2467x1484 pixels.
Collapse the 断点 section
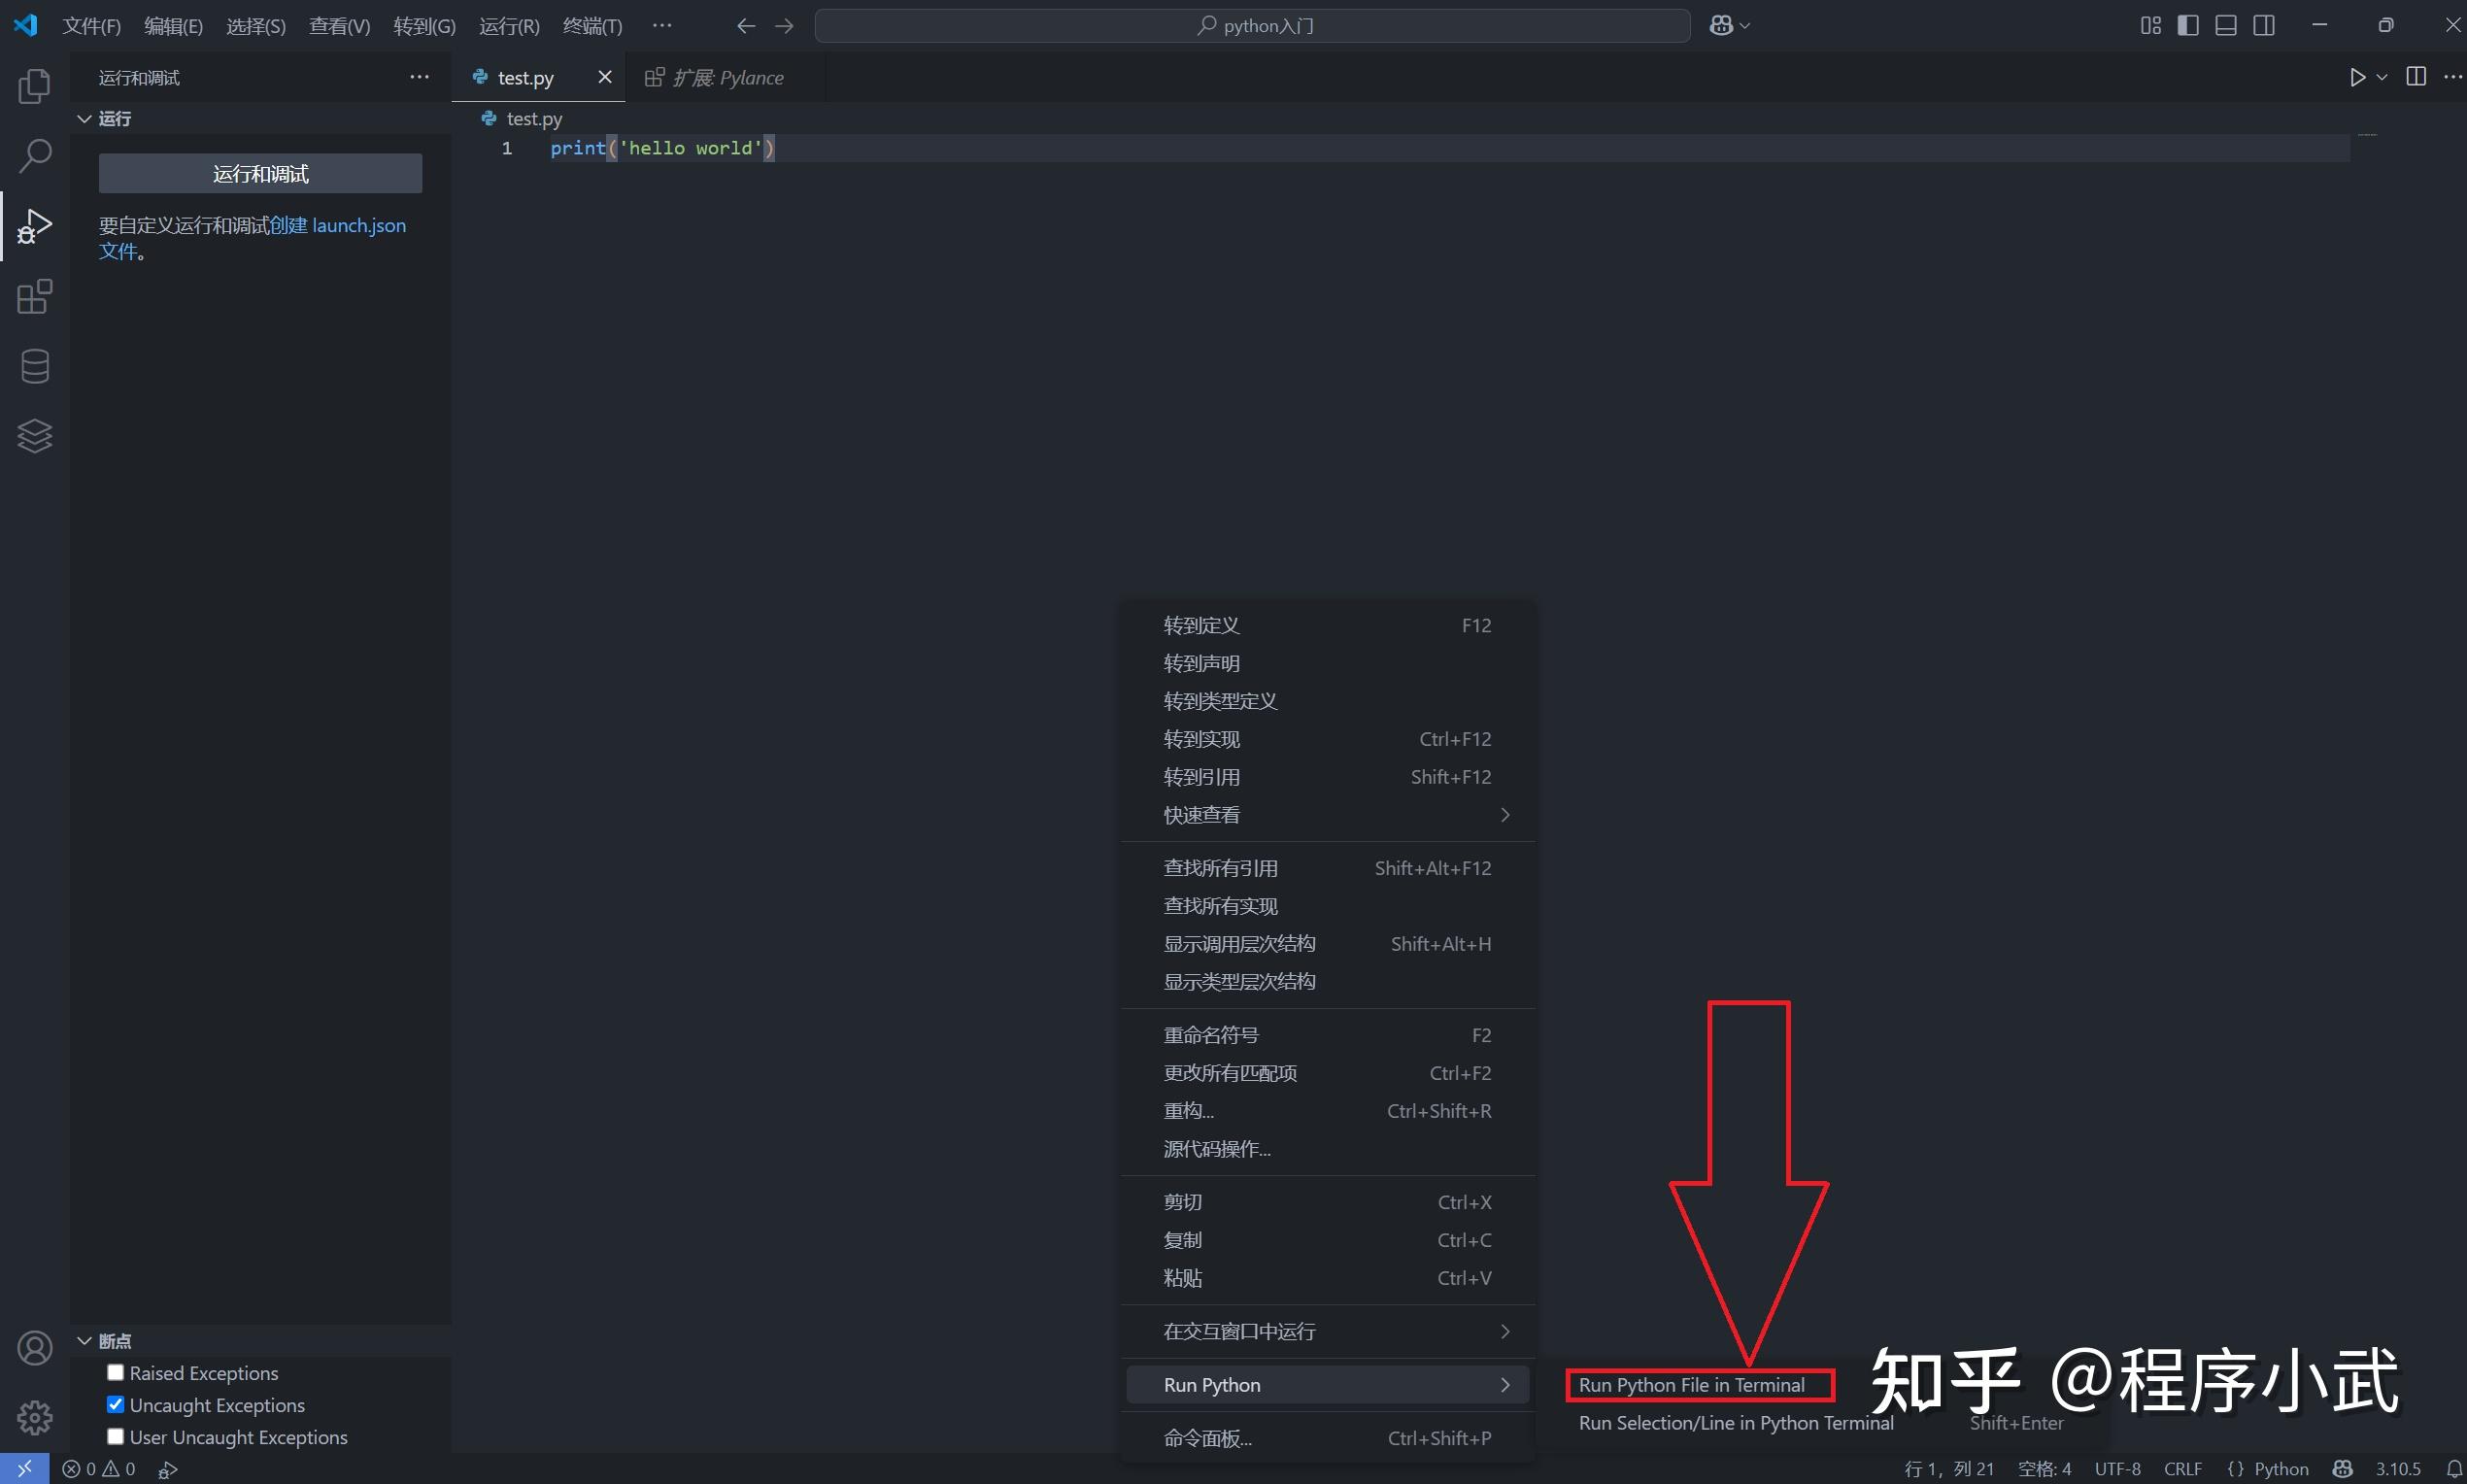(85, 1341)
